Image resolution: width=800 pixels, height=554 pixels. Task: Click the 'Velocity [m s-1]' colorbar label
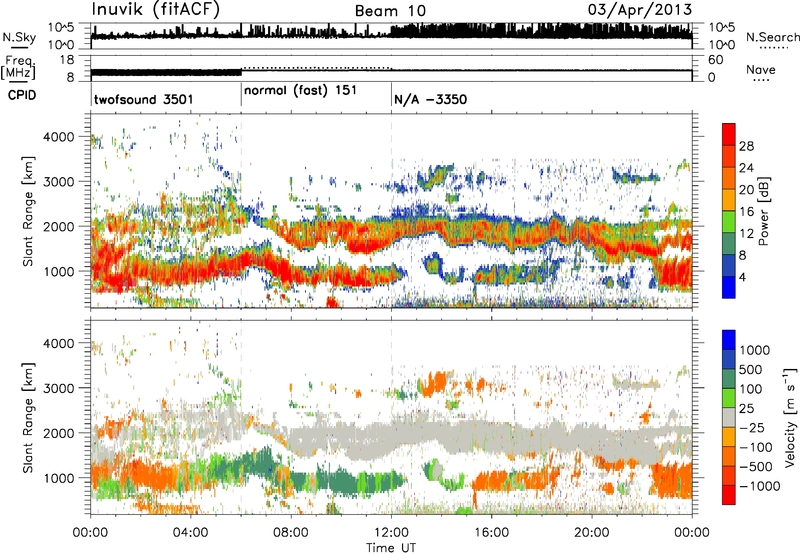(790, 417)
